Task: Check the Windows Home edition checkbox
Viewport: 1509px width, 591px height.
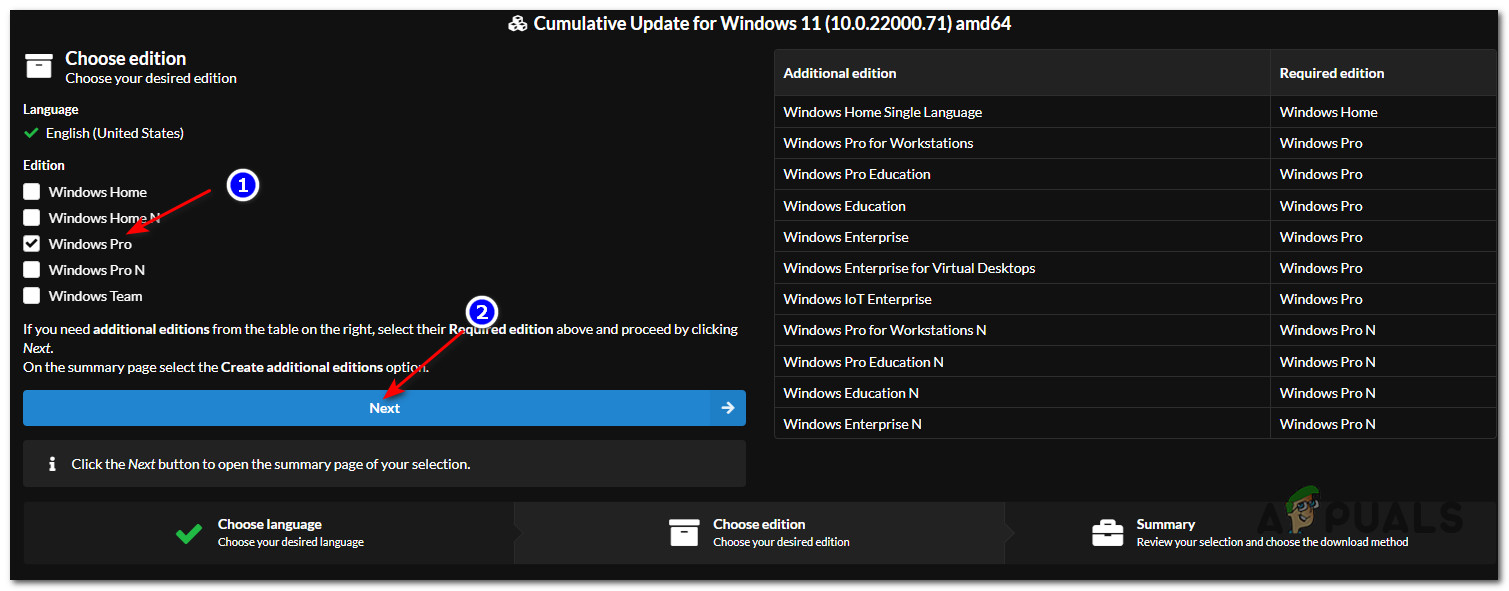Action: [x=31, y=191]
